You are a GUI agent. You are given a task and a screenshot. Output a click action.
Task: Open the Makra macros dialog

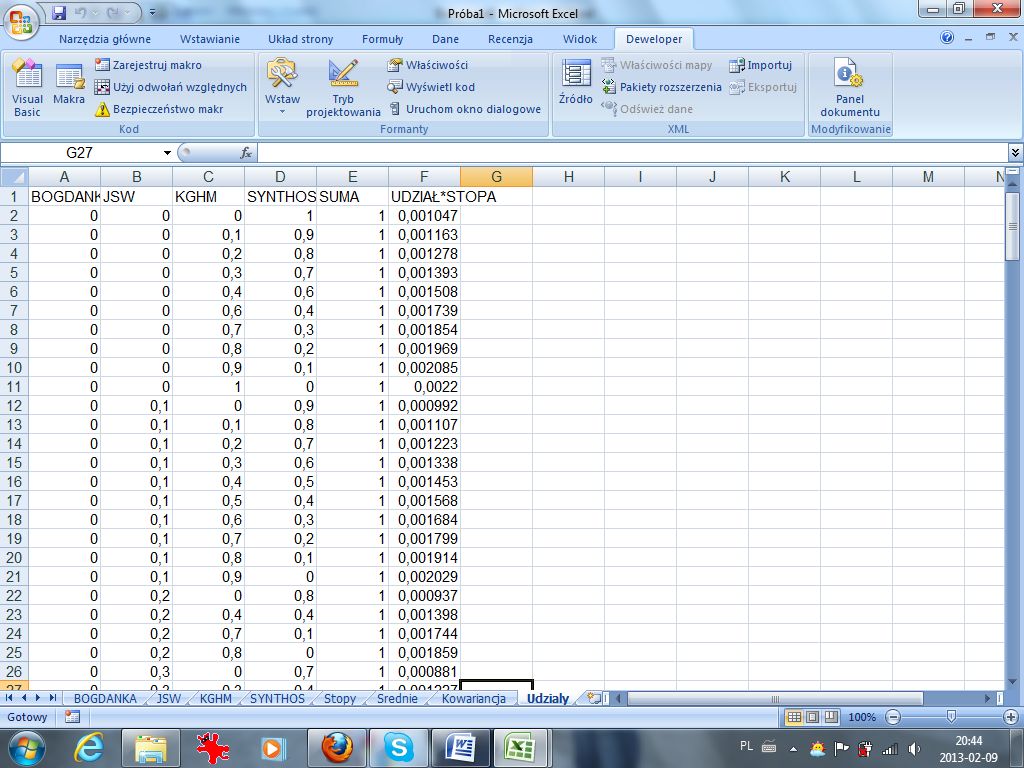click(x=69, y=84)
